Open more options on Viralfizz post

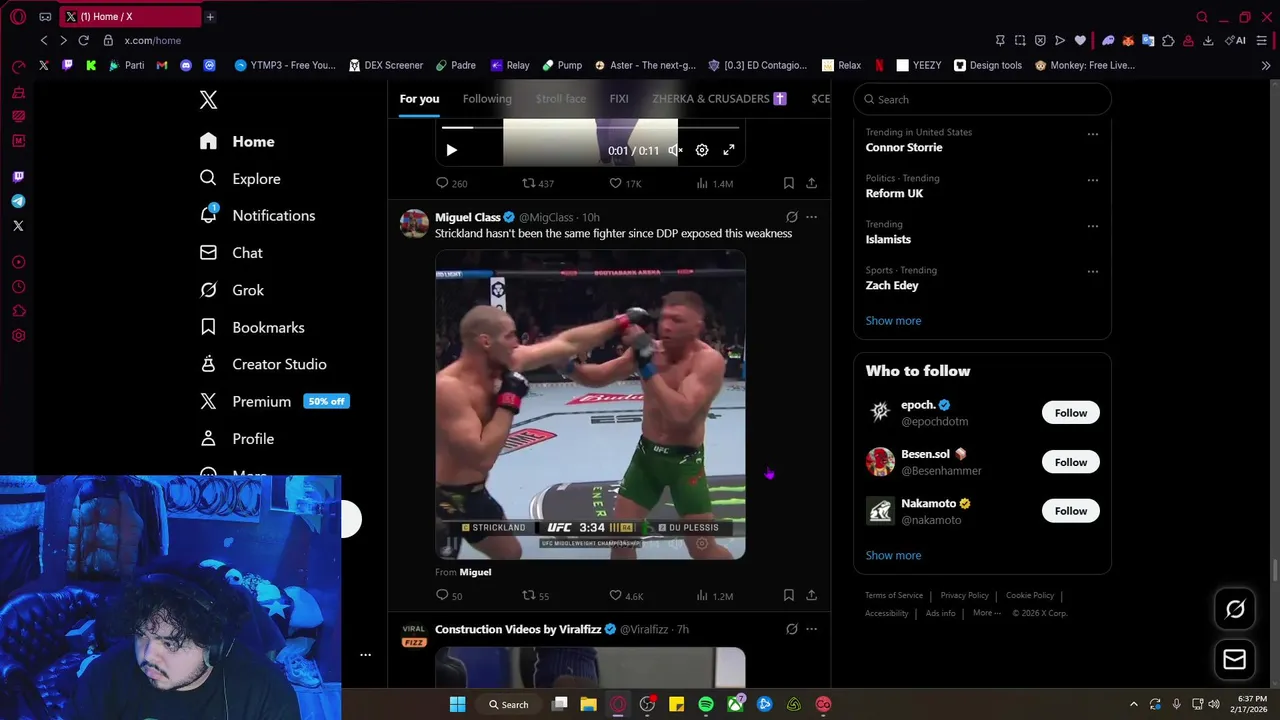point(811,629)
